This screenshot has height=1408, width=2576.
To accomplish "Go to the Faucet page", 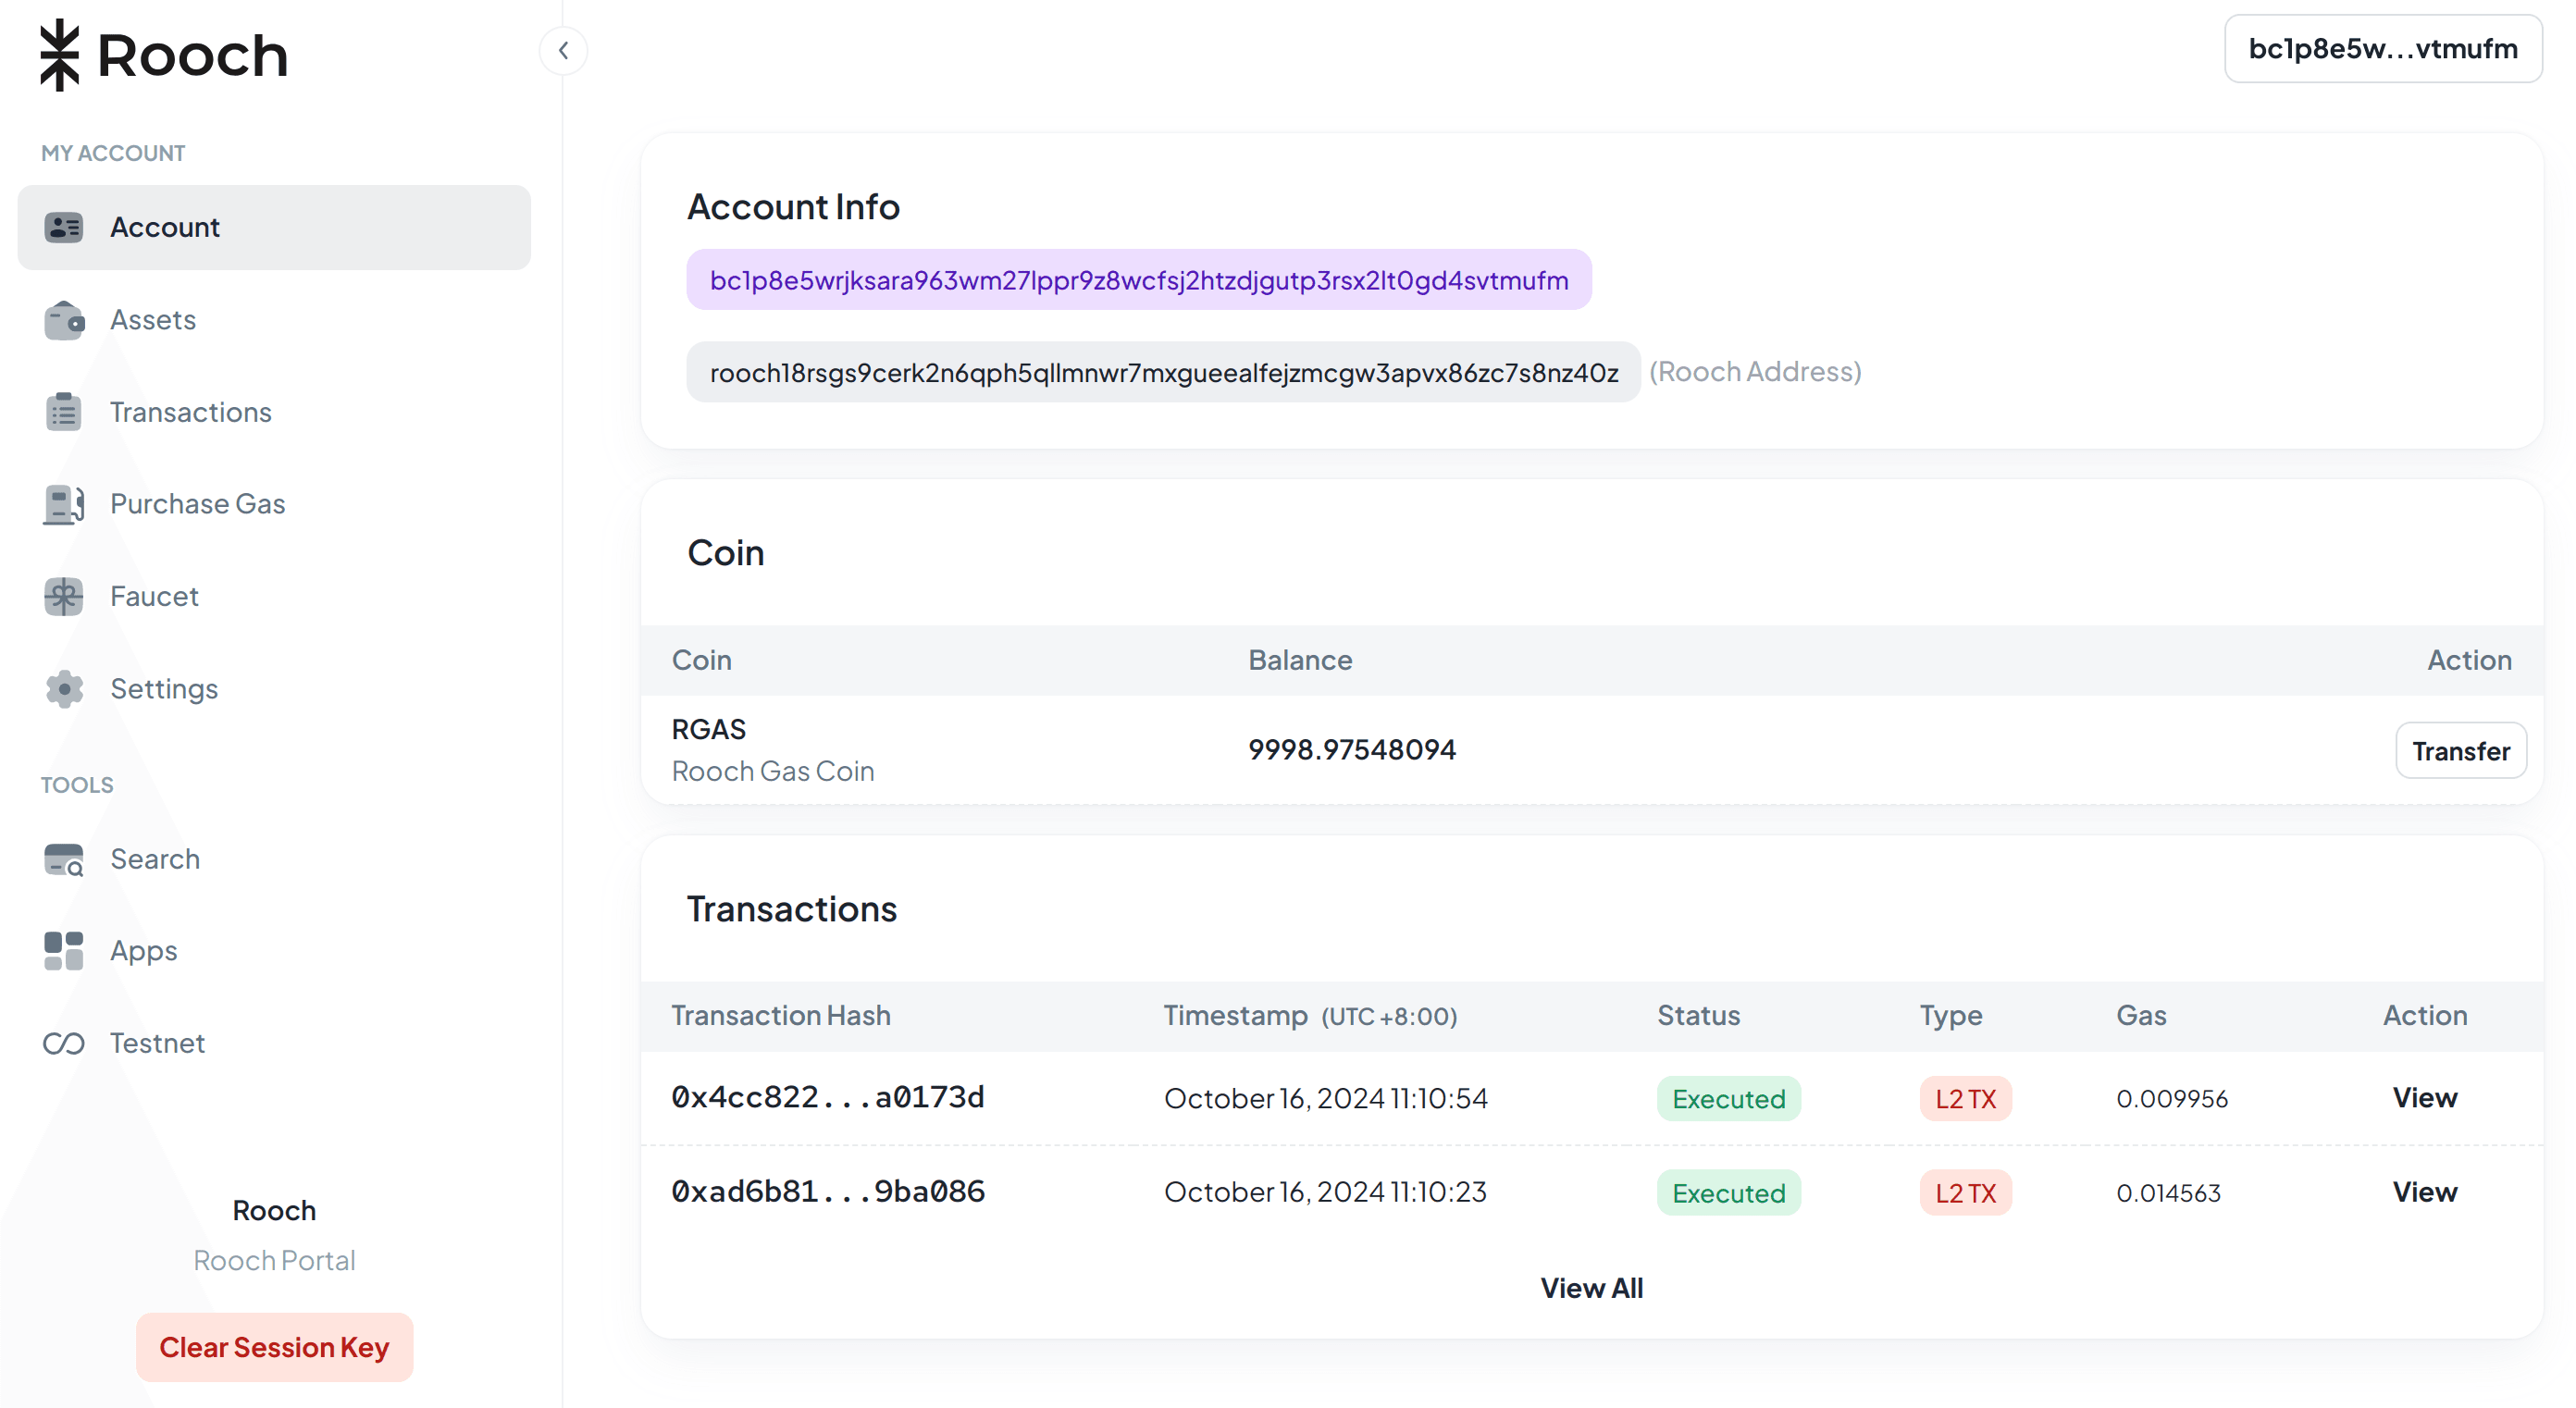I will click(154, 597).
